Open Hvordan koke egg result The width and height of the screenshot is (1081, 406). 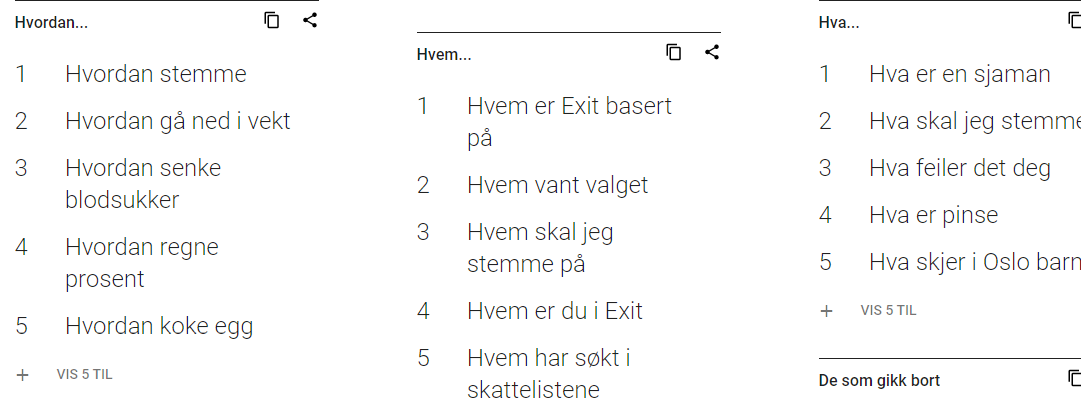[x=159, y=326]
